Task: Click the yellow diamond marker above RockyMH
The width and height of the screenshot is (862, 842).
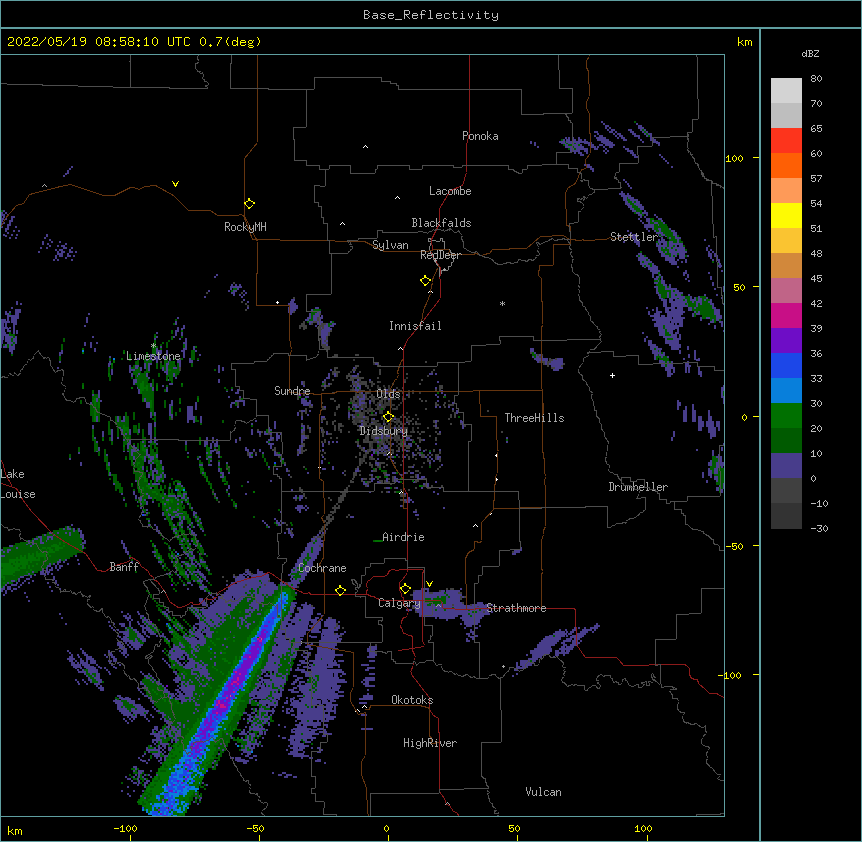Action: click(249, 204)
